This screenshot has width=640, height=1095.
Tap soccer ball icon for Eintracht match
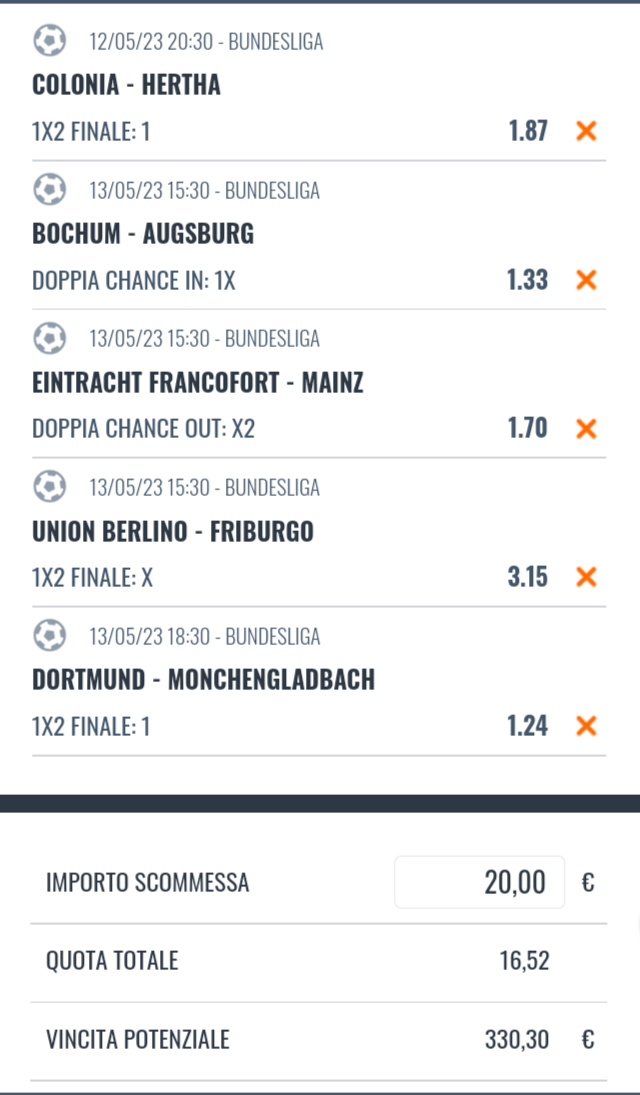click(x=49, y=339)
